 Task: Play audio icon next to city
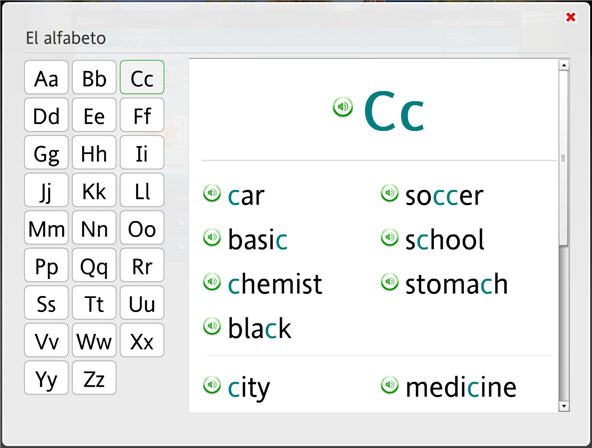coord(212,385)
